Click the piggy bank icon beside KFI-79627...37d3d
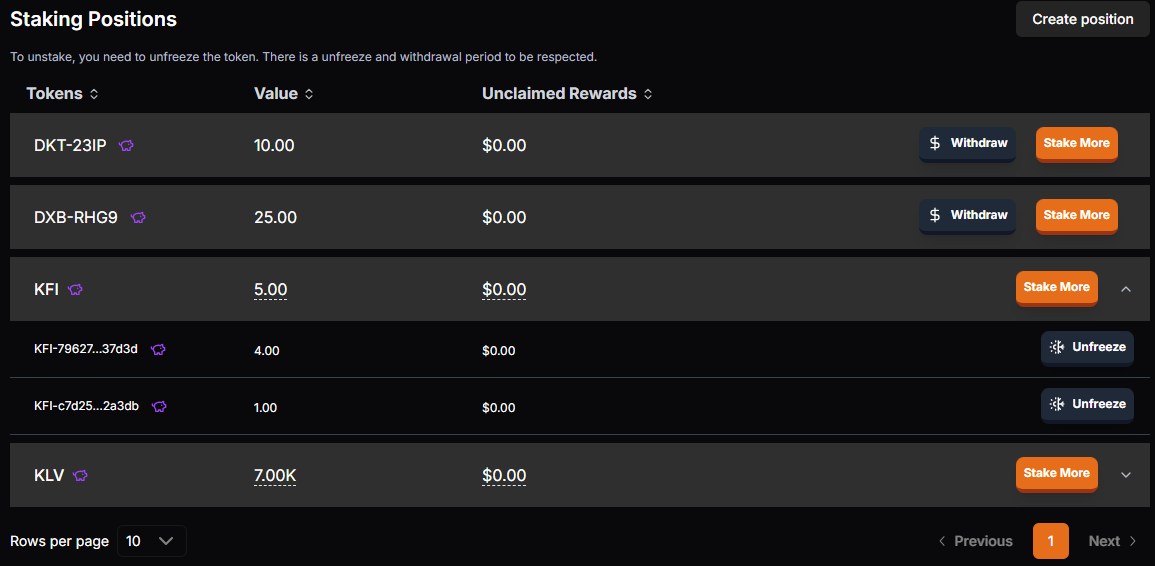1155x566 pixels. pyautogui.click(x=158, y=349)
